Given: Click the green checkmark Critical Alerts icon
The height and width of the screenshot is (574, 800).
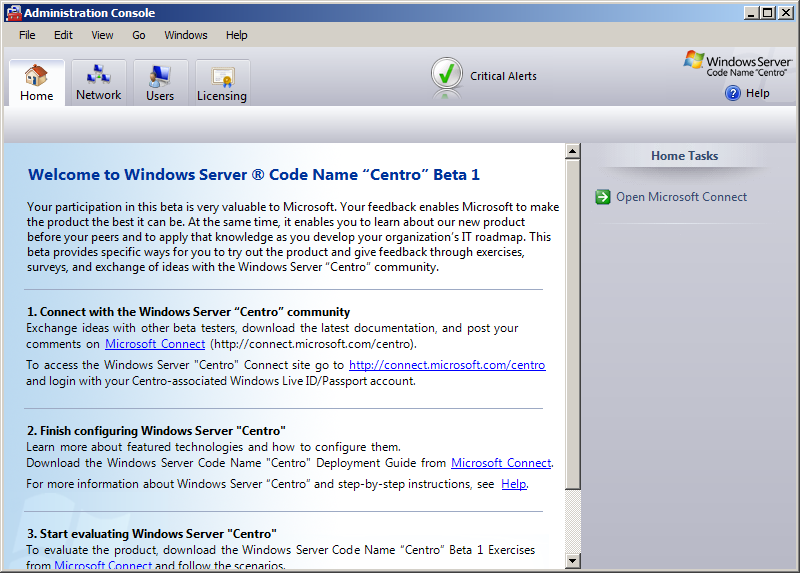Looking at the screenshot, I should [x=446, y=74].
